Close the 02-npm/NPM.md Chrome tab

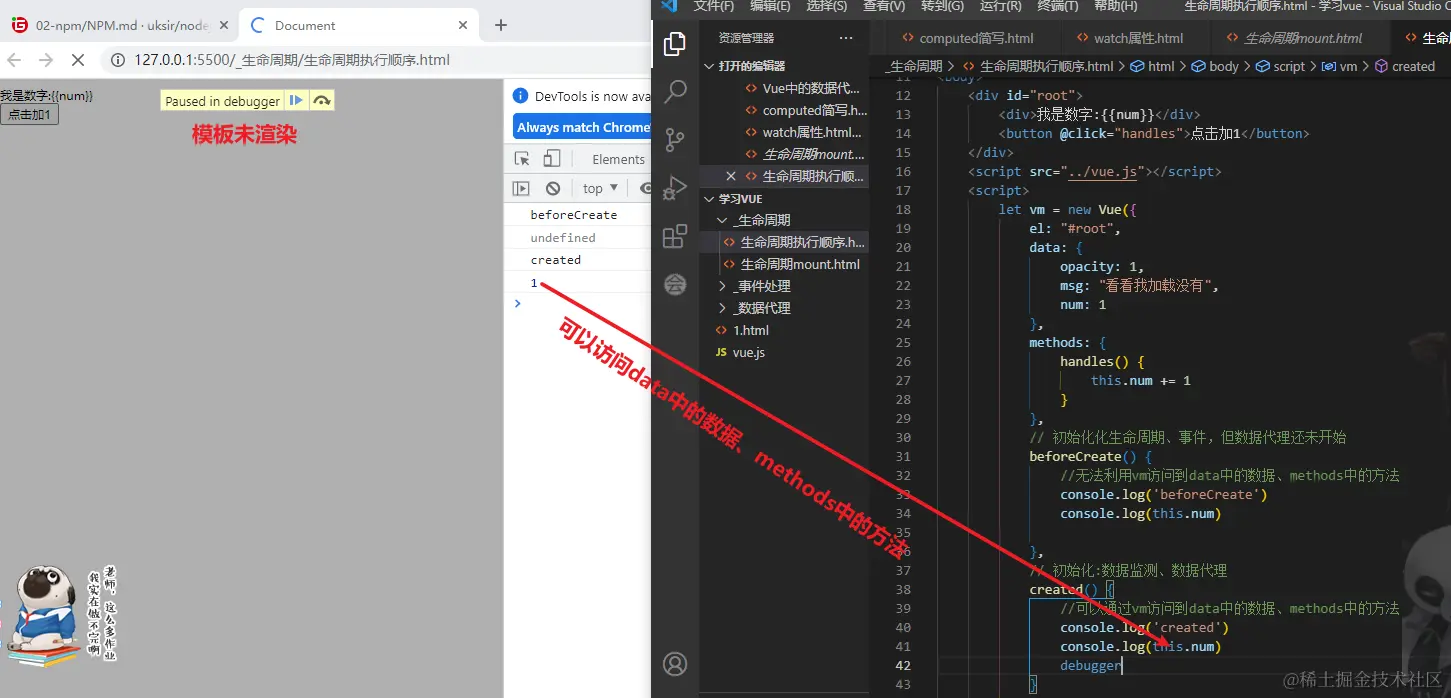tap(225, 25)
